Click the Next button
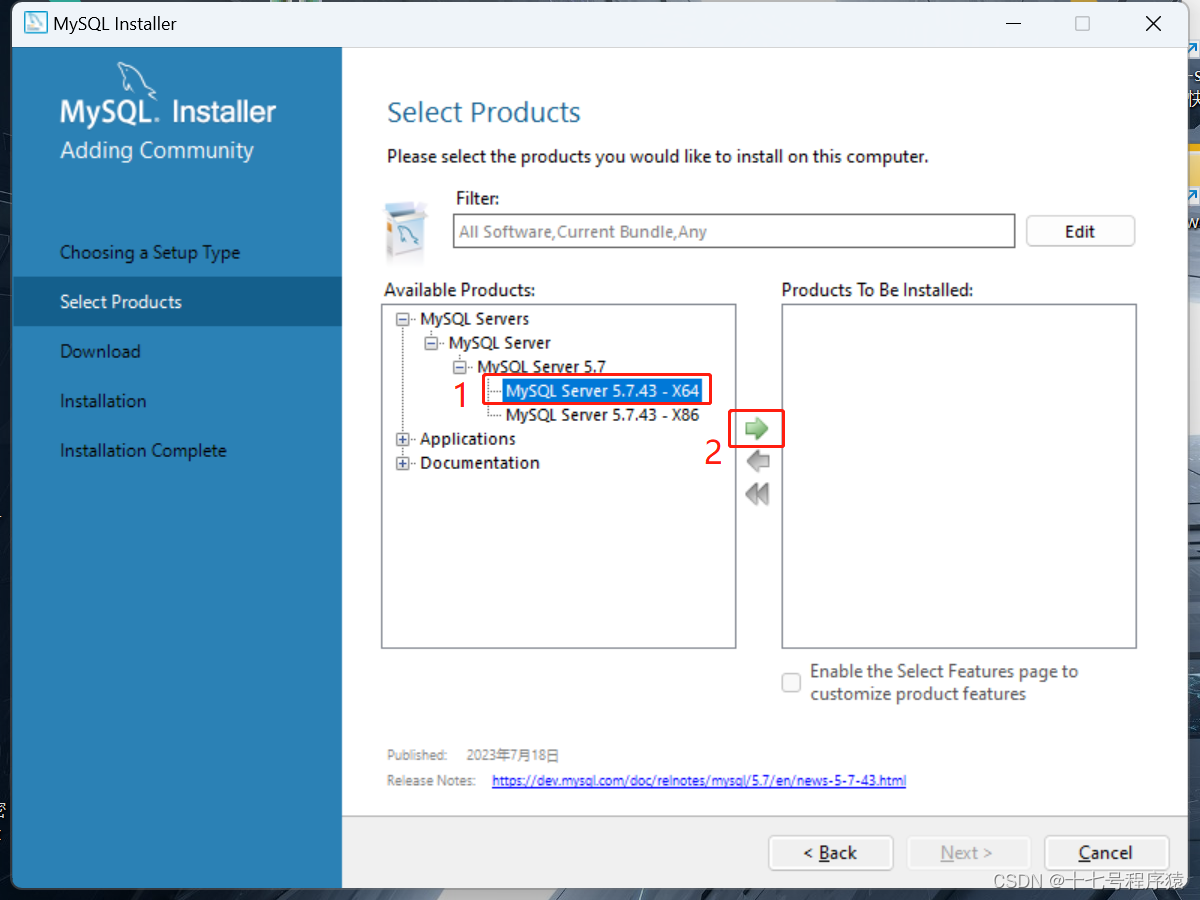This screenshot has width=1200, height=900. coord(967,853)
